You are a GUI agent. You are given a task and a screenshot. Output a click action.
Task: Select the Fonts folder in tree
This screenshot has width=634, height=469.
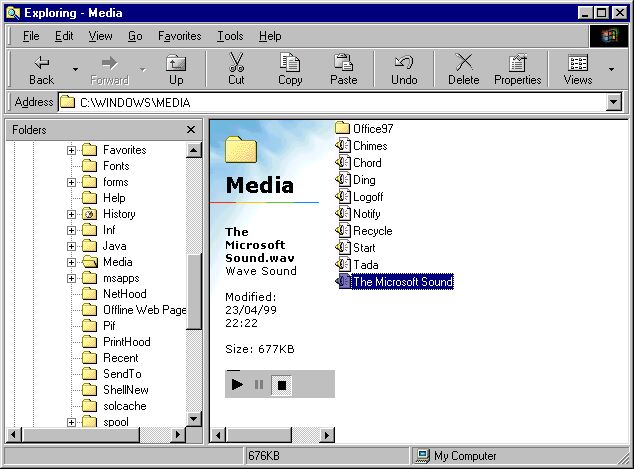pos(106,166)
